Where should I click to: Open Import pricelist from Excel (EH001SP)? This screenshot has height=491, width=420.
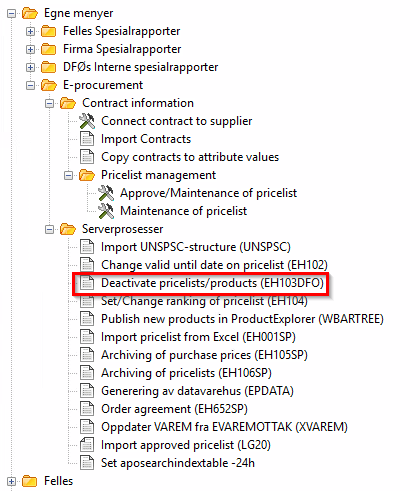click(198, 337)
